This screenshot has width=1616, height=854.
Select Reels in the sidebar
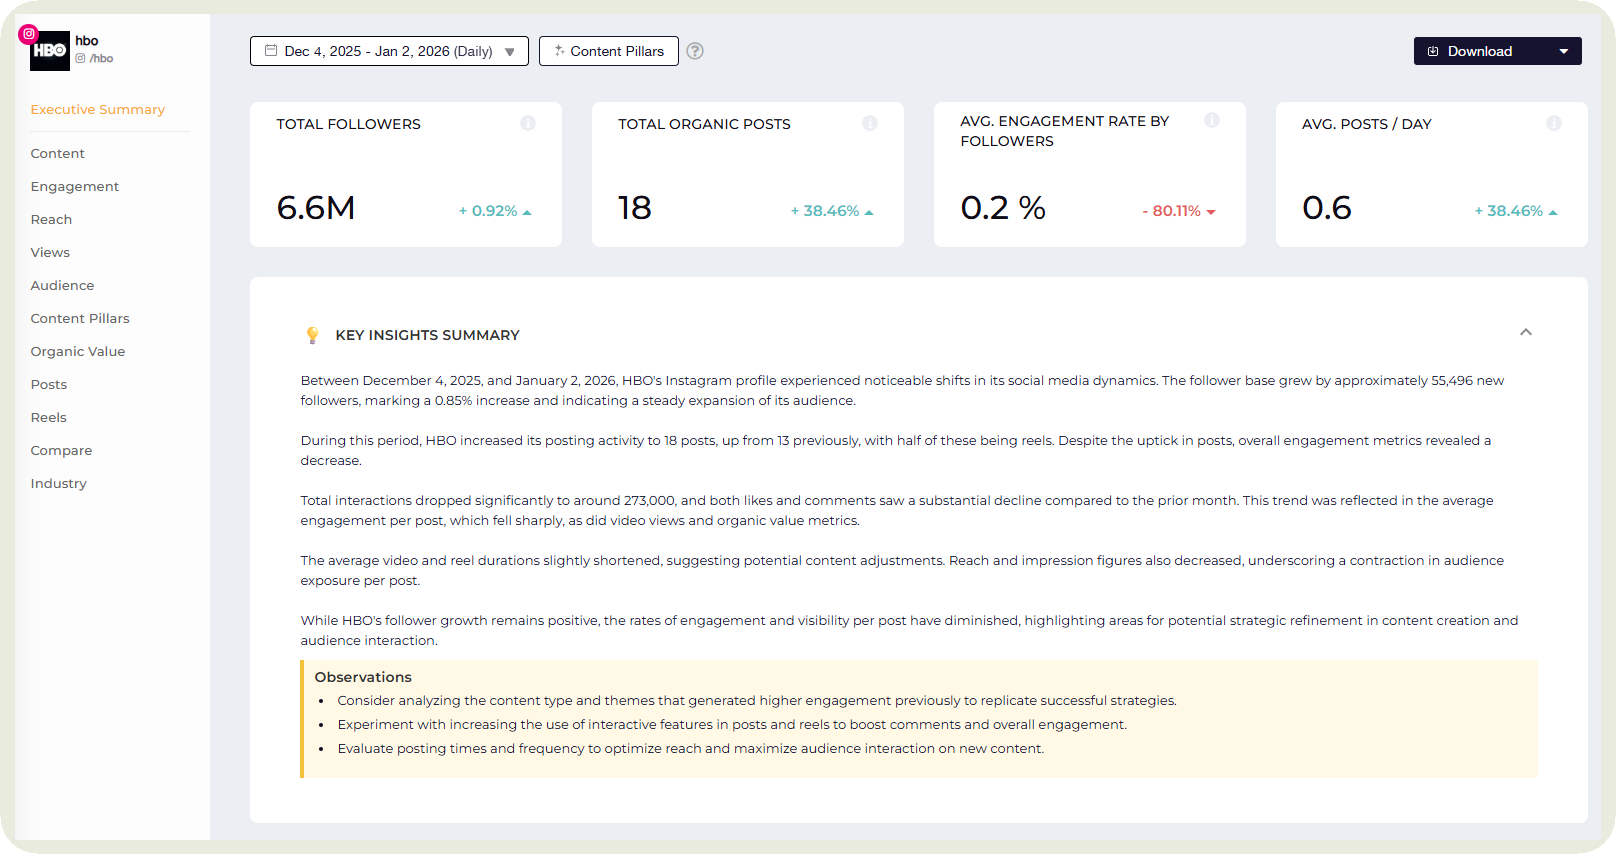48,417
